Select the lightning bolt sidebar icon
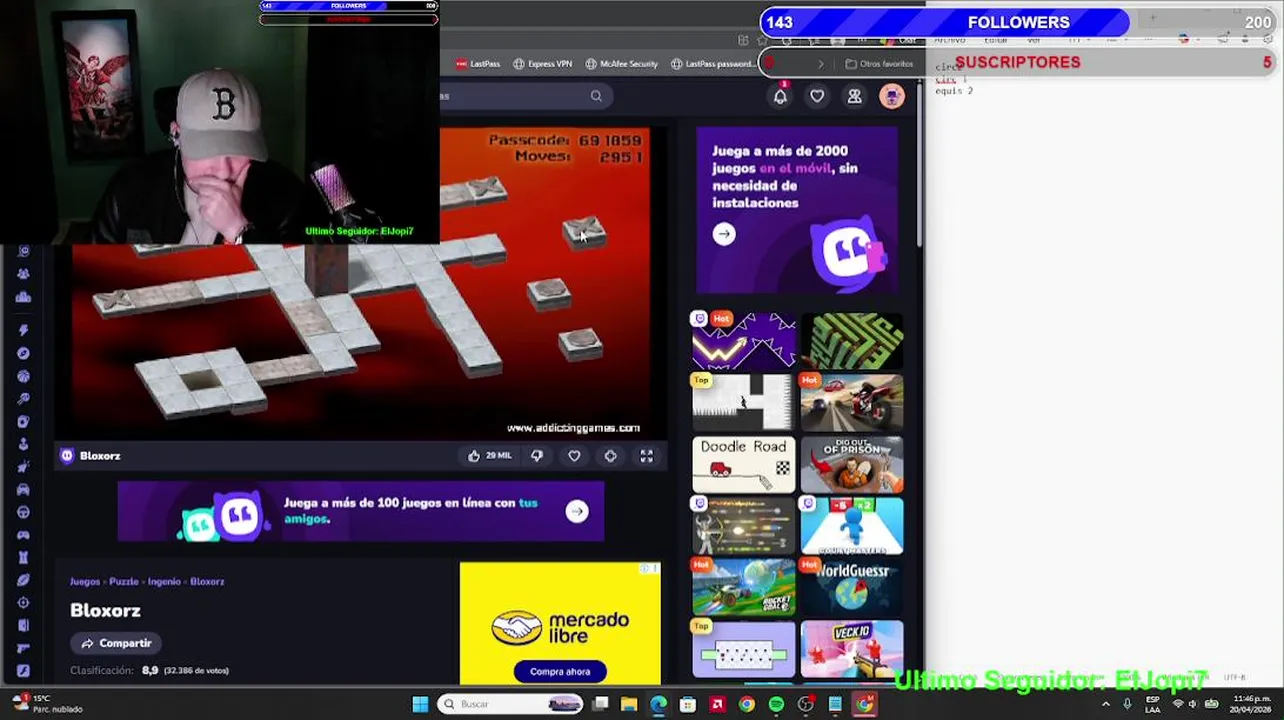This screenshot has width=1284, height=720. click(x=23, y=330)
